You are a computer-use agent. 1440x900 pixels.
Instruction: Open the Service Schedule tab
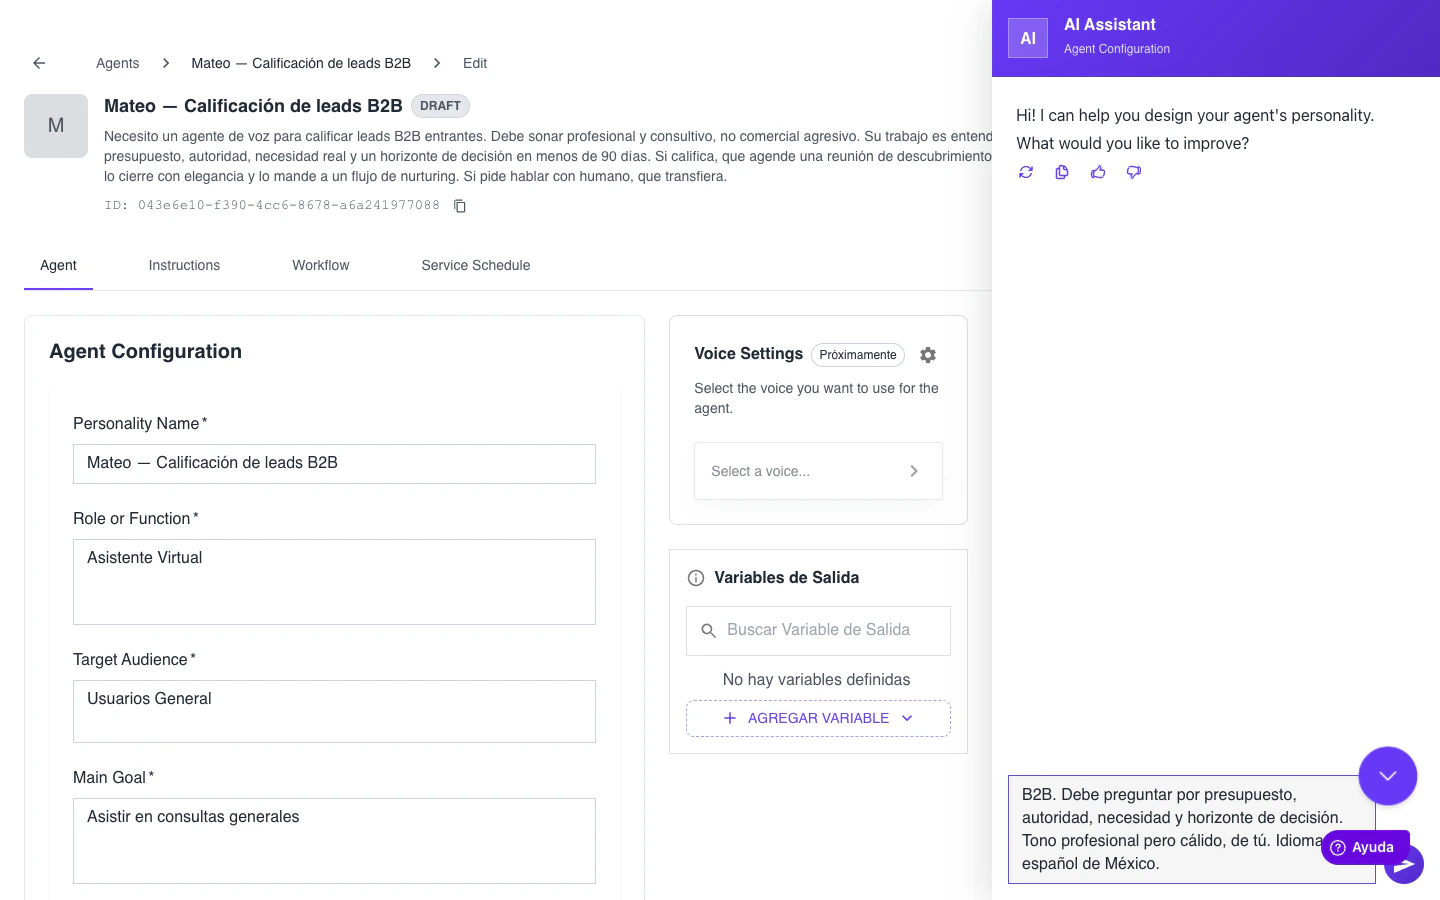475,265
